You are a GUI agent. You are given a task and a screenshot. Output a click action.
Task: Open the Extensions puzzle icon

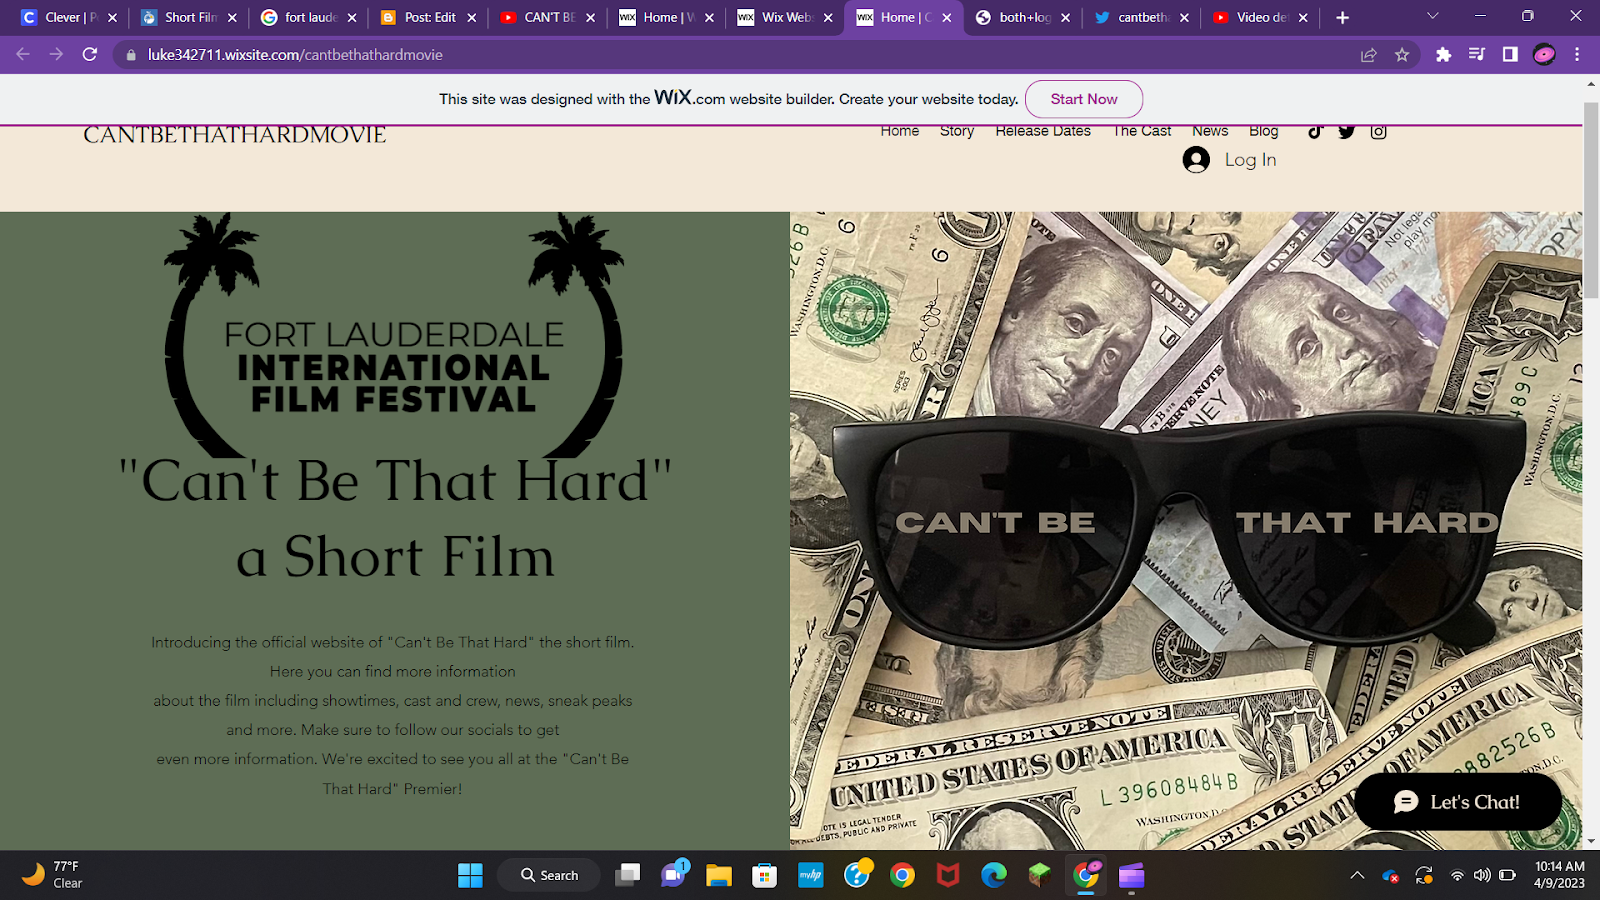pos(1443,55)
